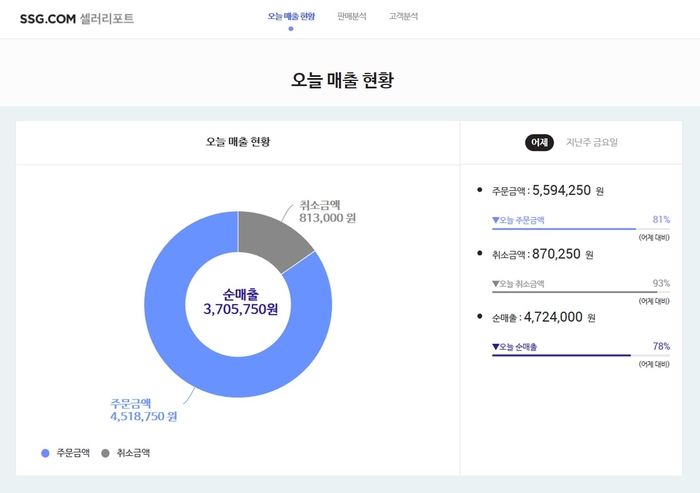
Task: Click the 81% percentage text
Action: (661, 220)
